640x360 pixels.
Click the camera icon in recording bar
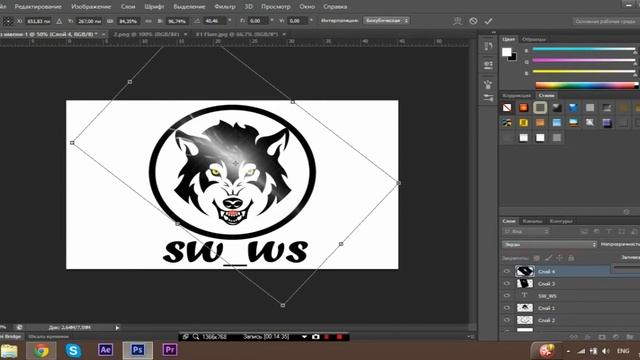(316, 337)
